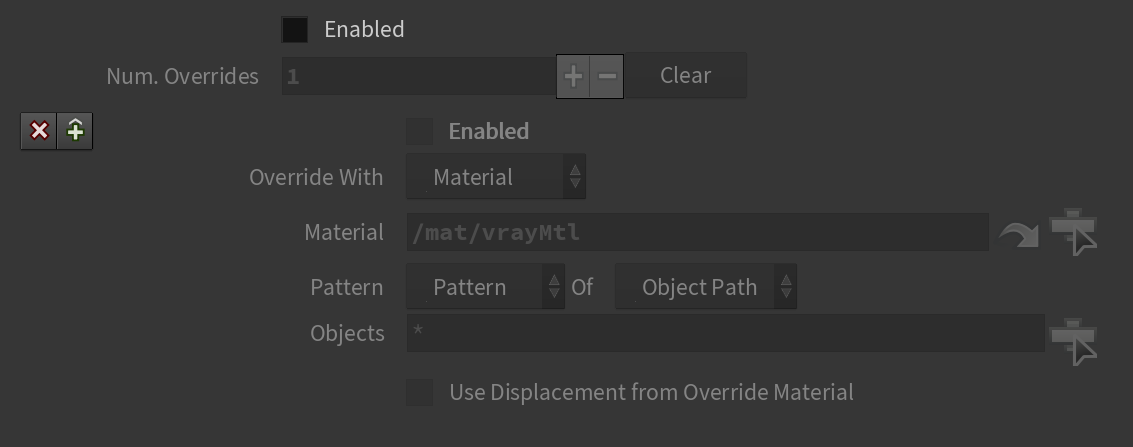
Task: Remove override with red X icon
Action: pos(39,131)
